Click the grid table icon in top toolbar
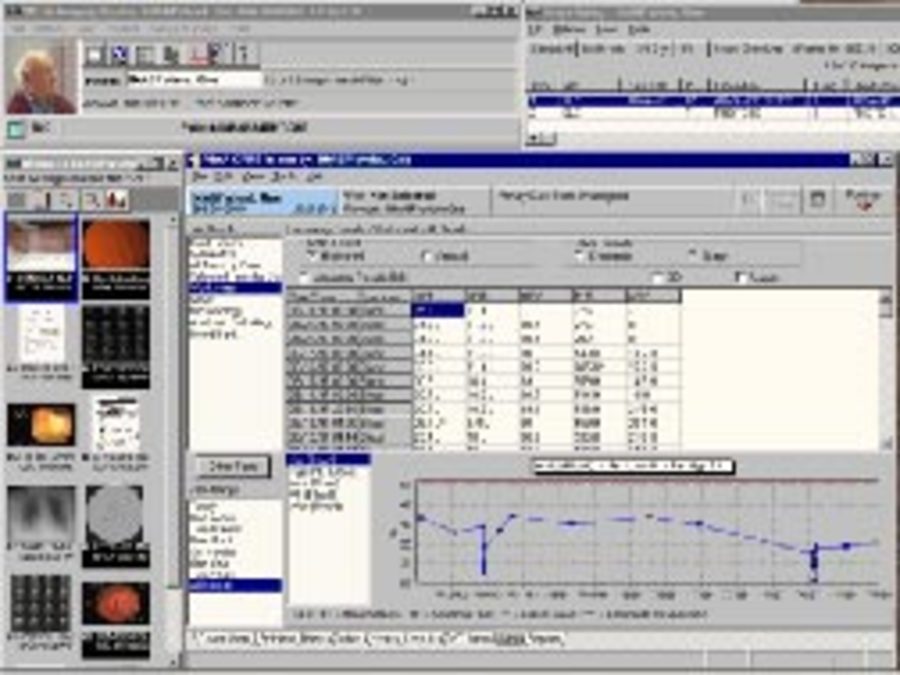900x675 pixels. click(x=144, y=55)
